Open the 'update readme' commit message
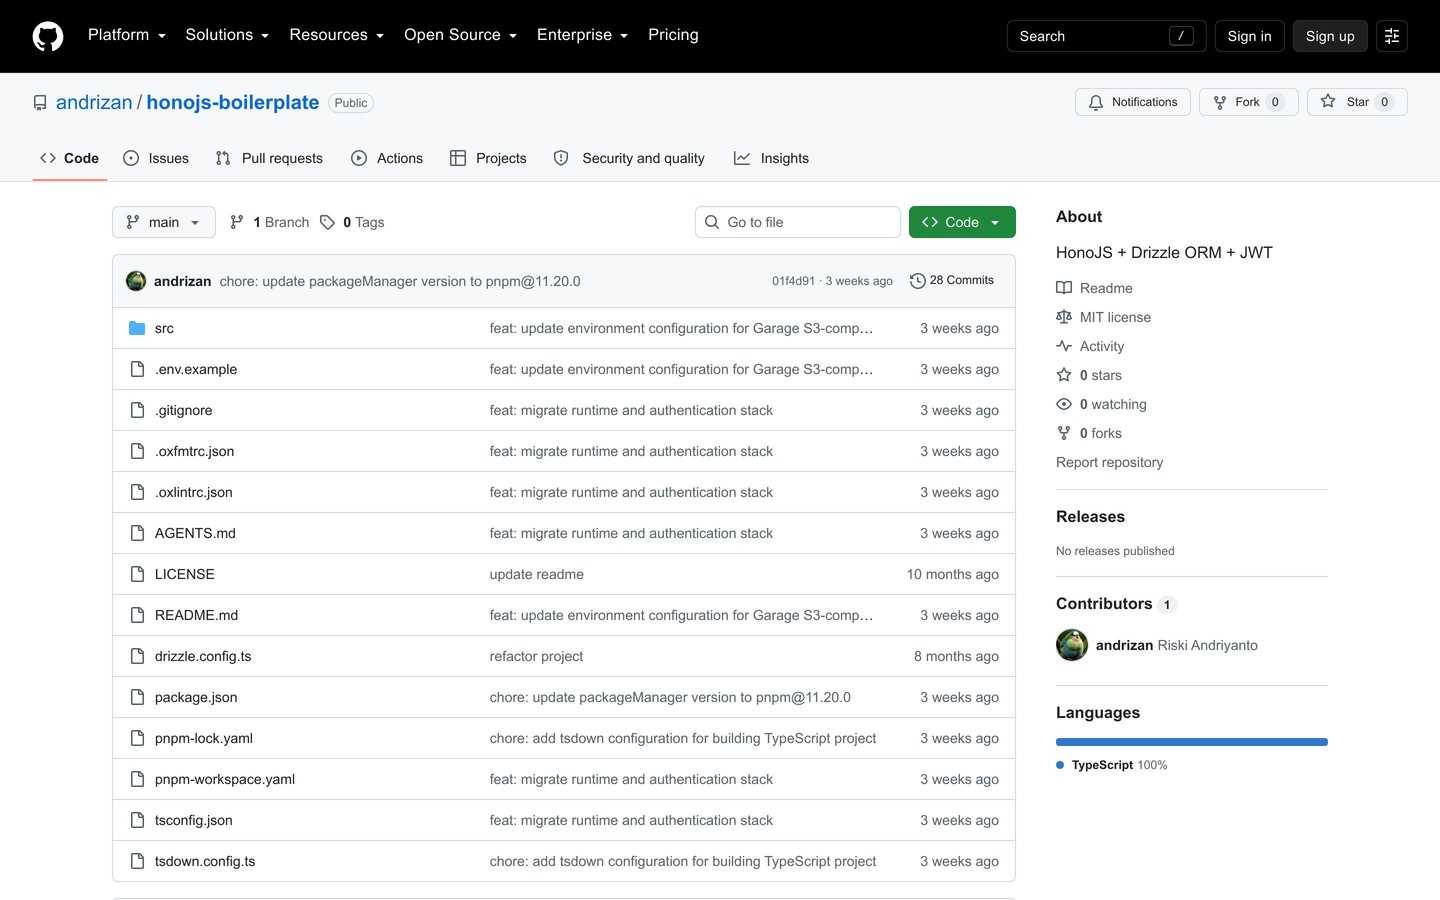1440x900 pixels. pos(537,574)
